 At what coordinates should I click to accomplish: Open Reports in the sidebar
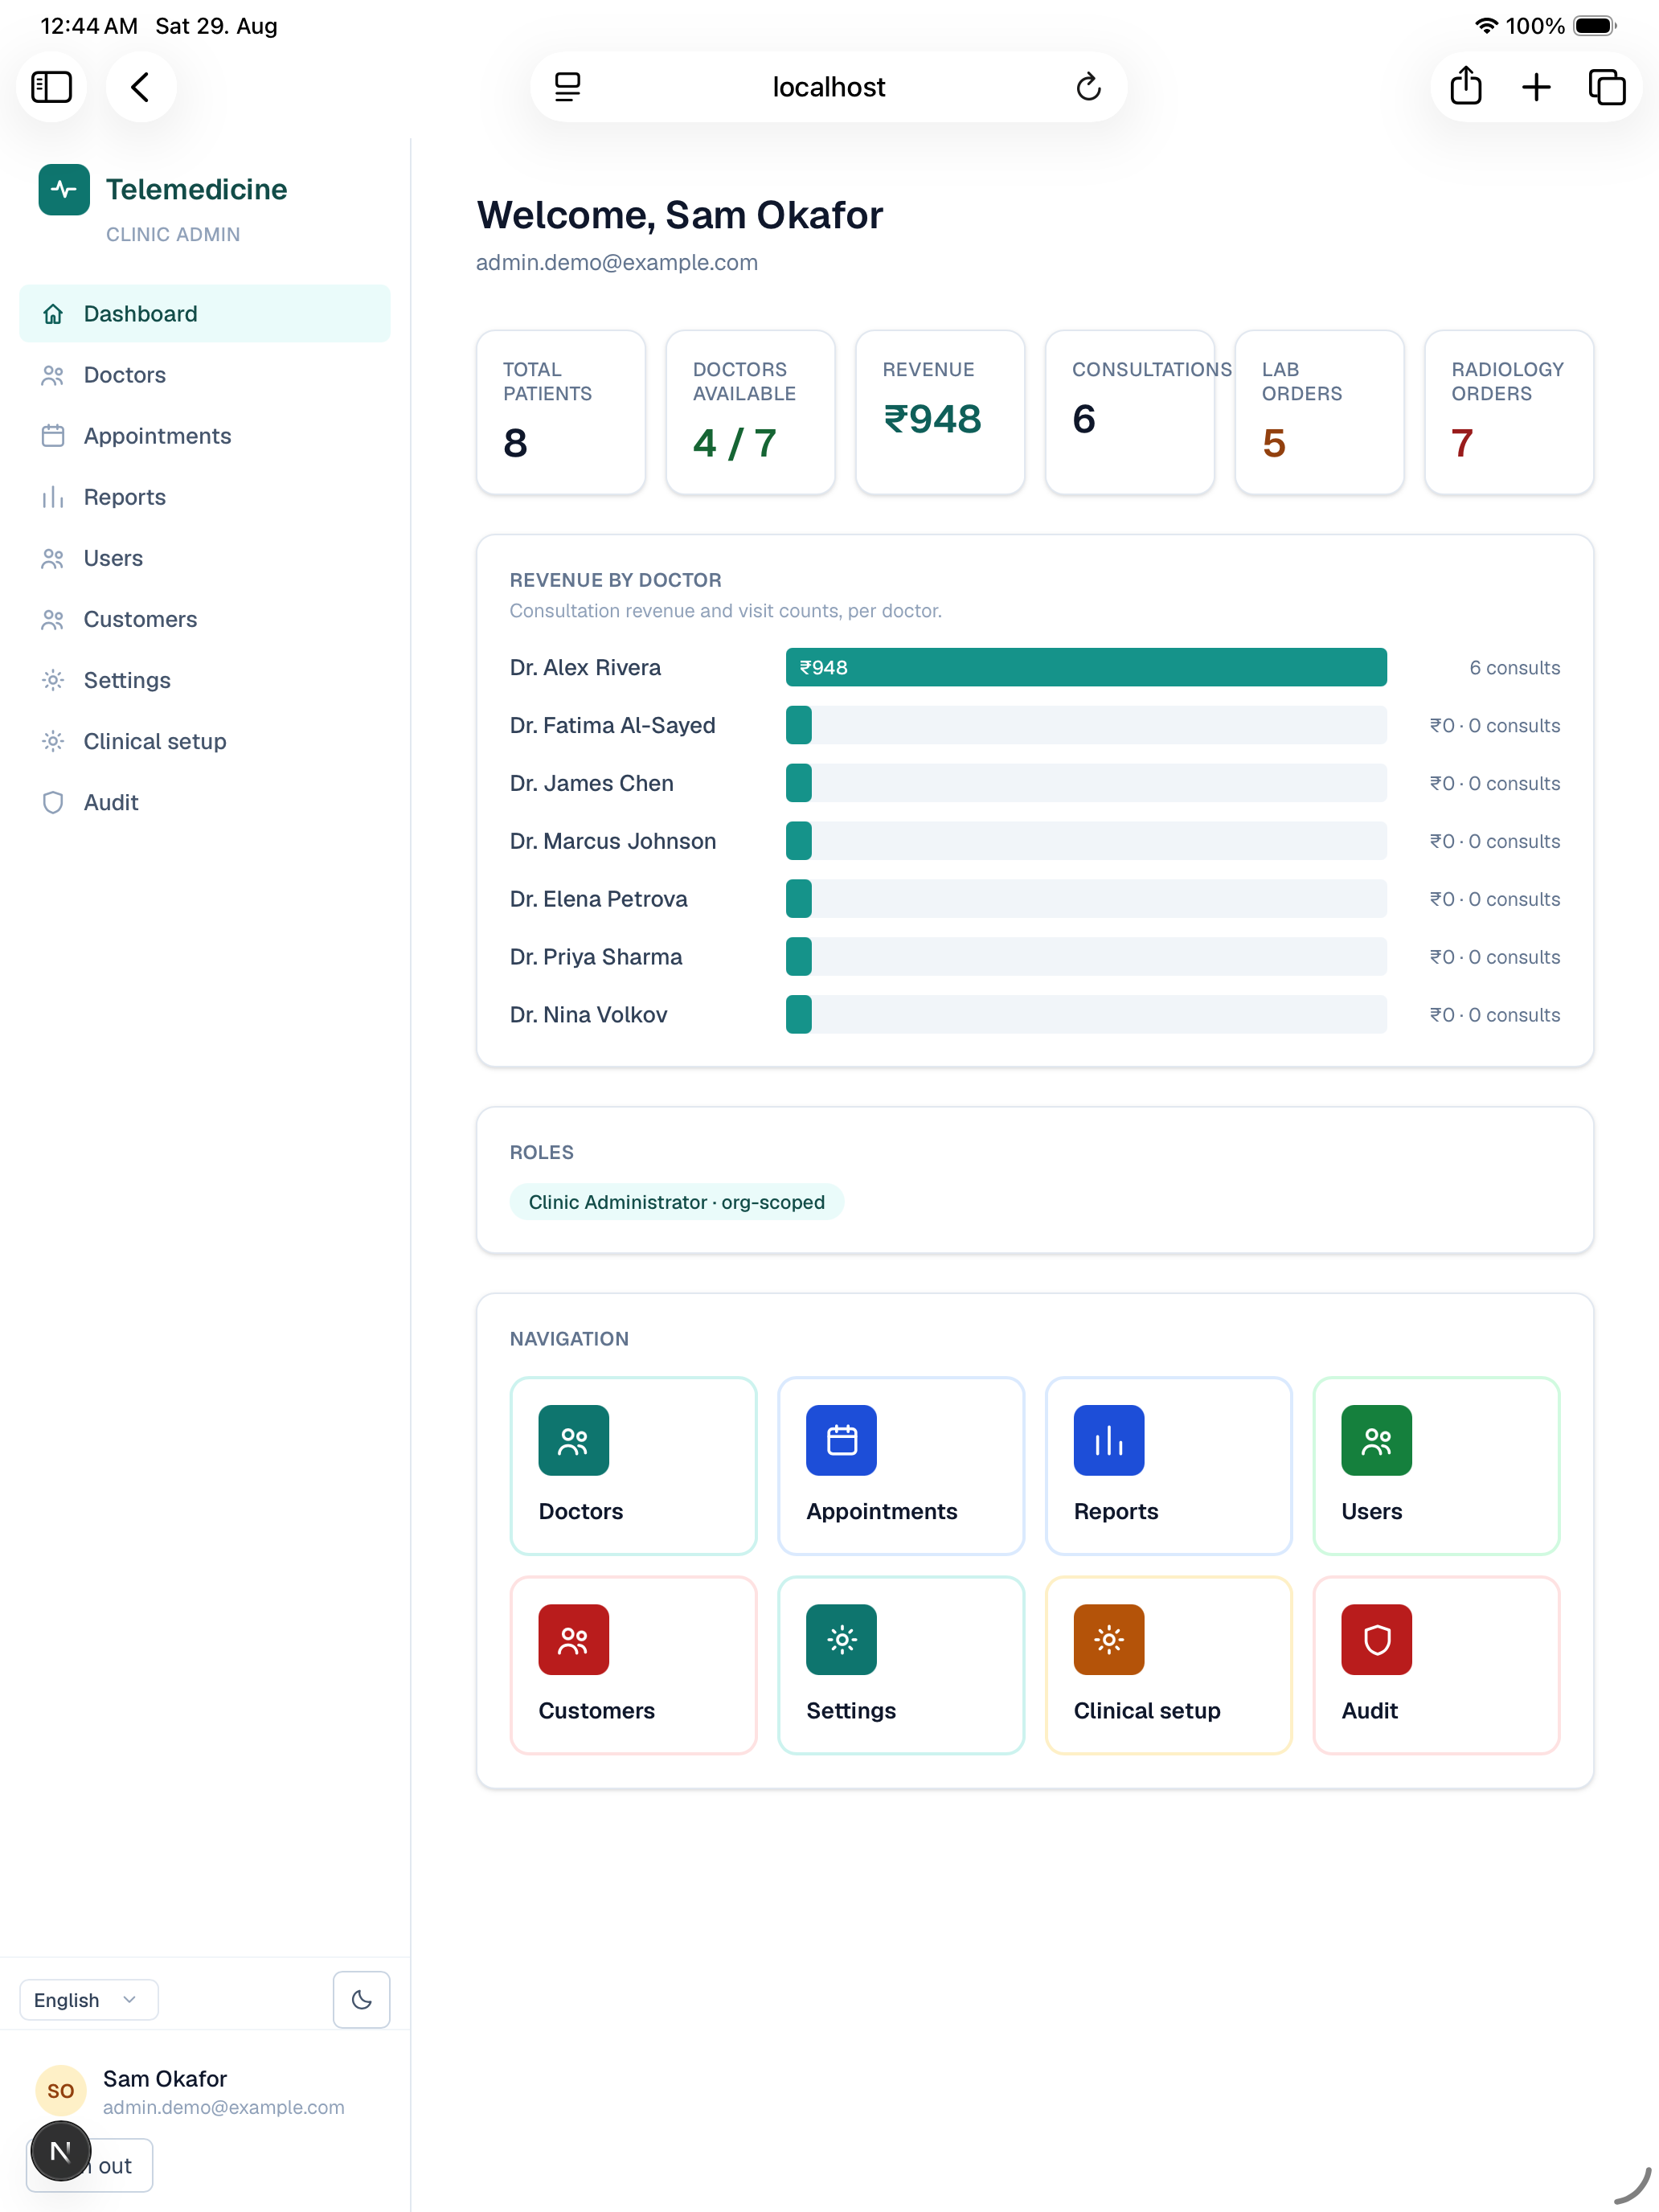[204, 497]
